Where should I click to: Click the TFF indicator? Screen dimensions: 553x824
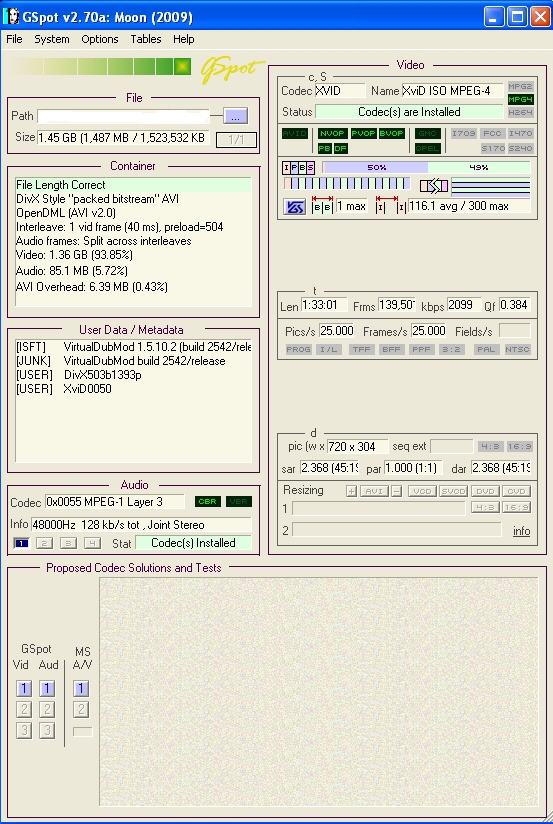point(362,349)
